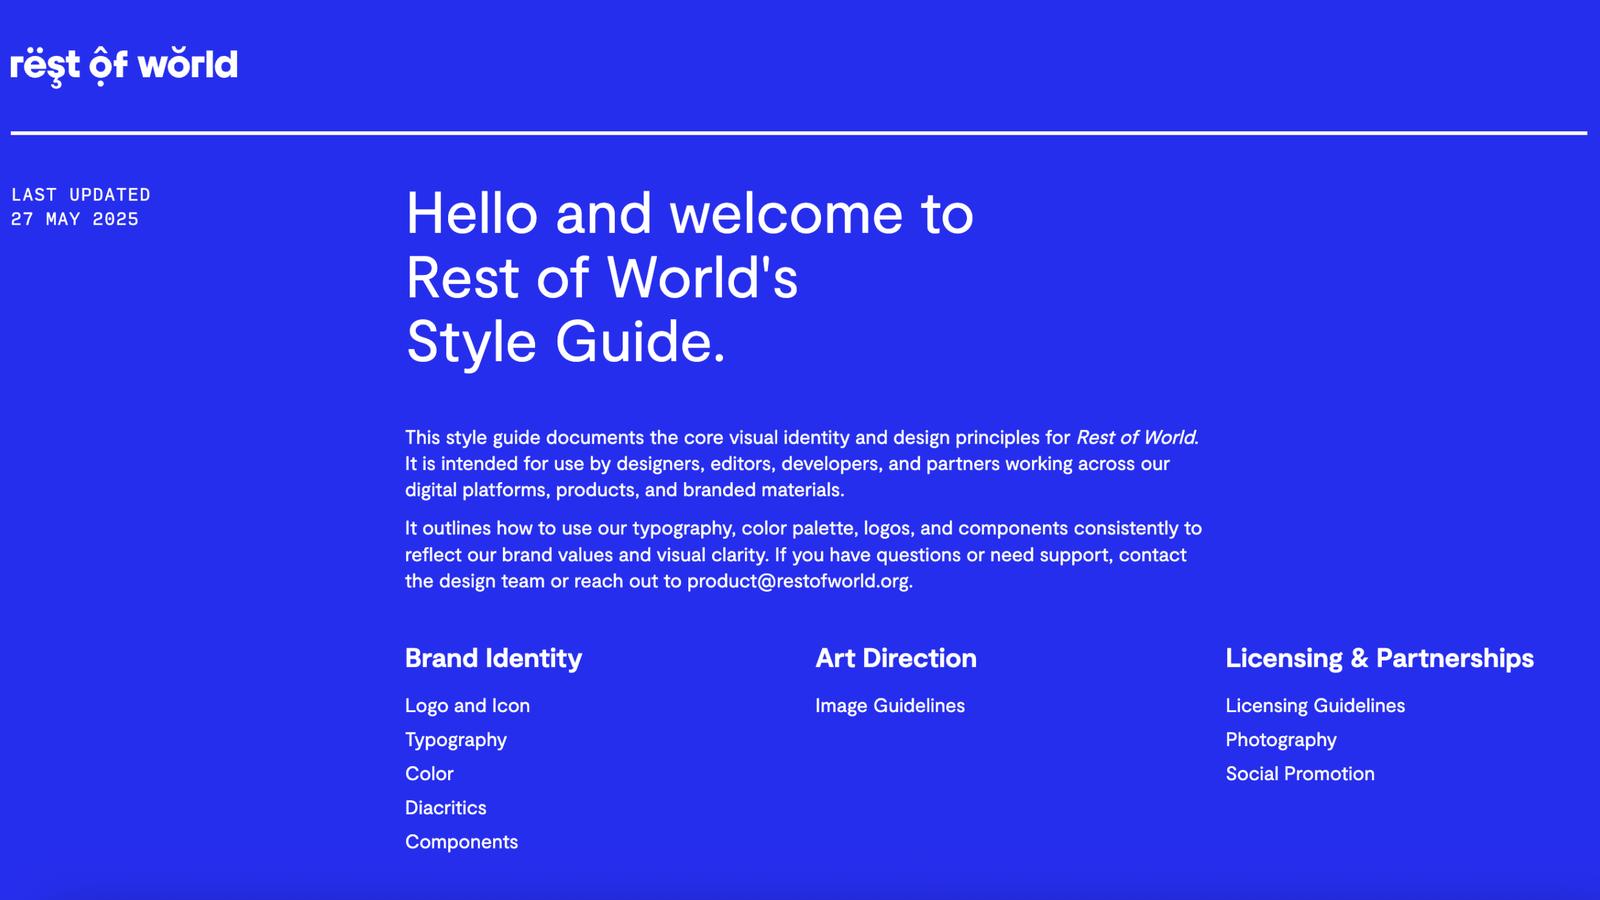Click the Hello and welcome headline
1600x900 pixels.
[690, 278]
